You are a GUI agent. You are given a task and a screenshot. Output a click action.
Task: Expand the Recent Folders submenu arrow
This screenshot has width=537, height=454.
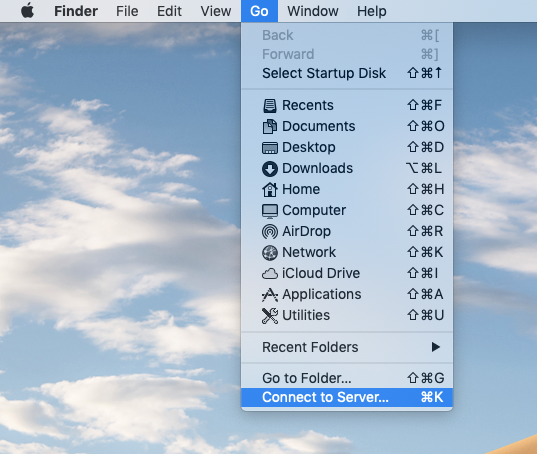[436, 347]
